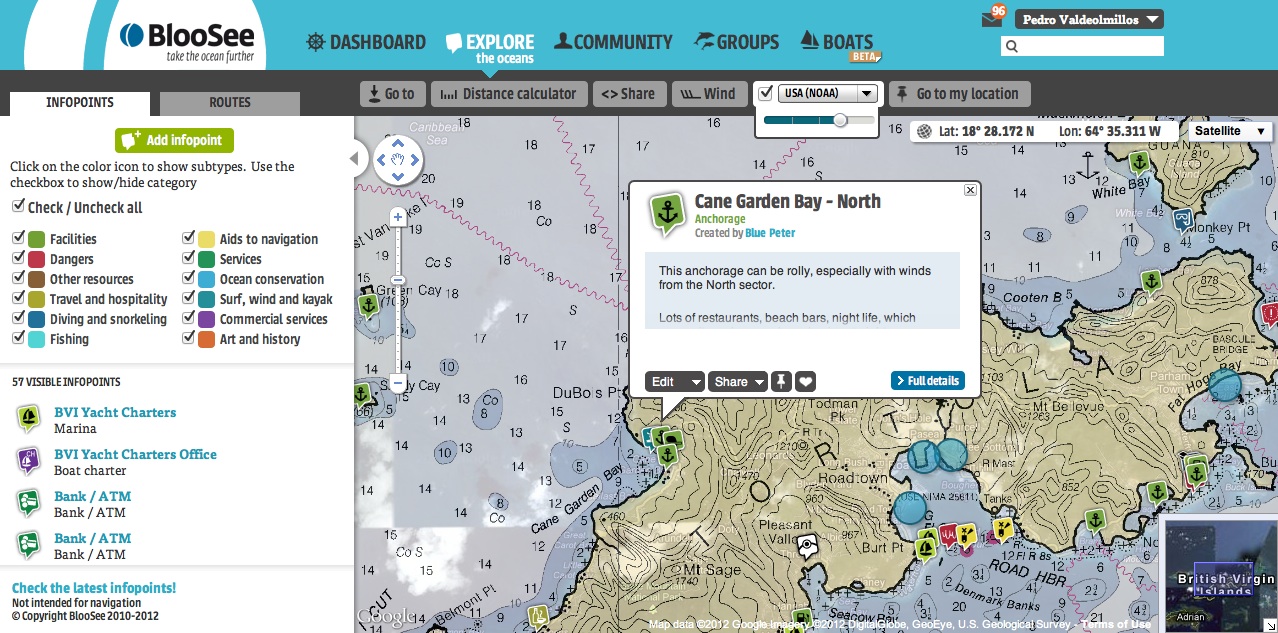Pan the map upward with arrow
The width and height of the screenshot is (1278, 633).
click(x=398, y=143)
